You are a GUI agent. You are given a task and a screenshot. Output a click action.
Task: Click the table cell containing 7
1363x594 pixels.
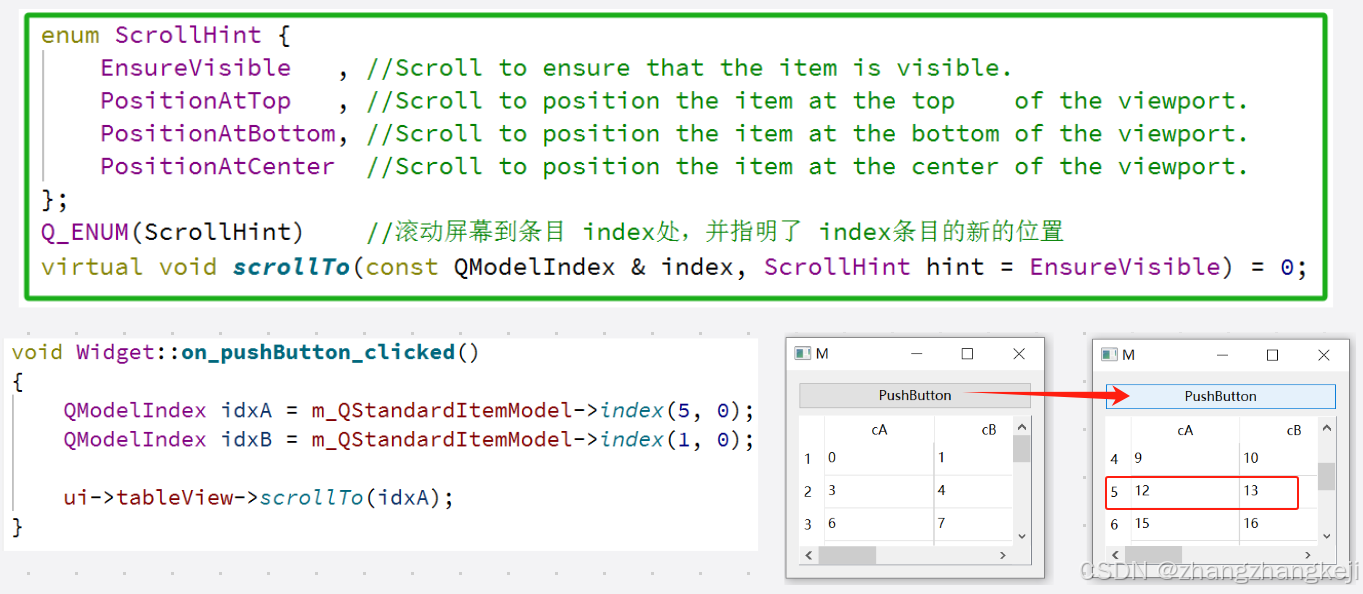974,524
